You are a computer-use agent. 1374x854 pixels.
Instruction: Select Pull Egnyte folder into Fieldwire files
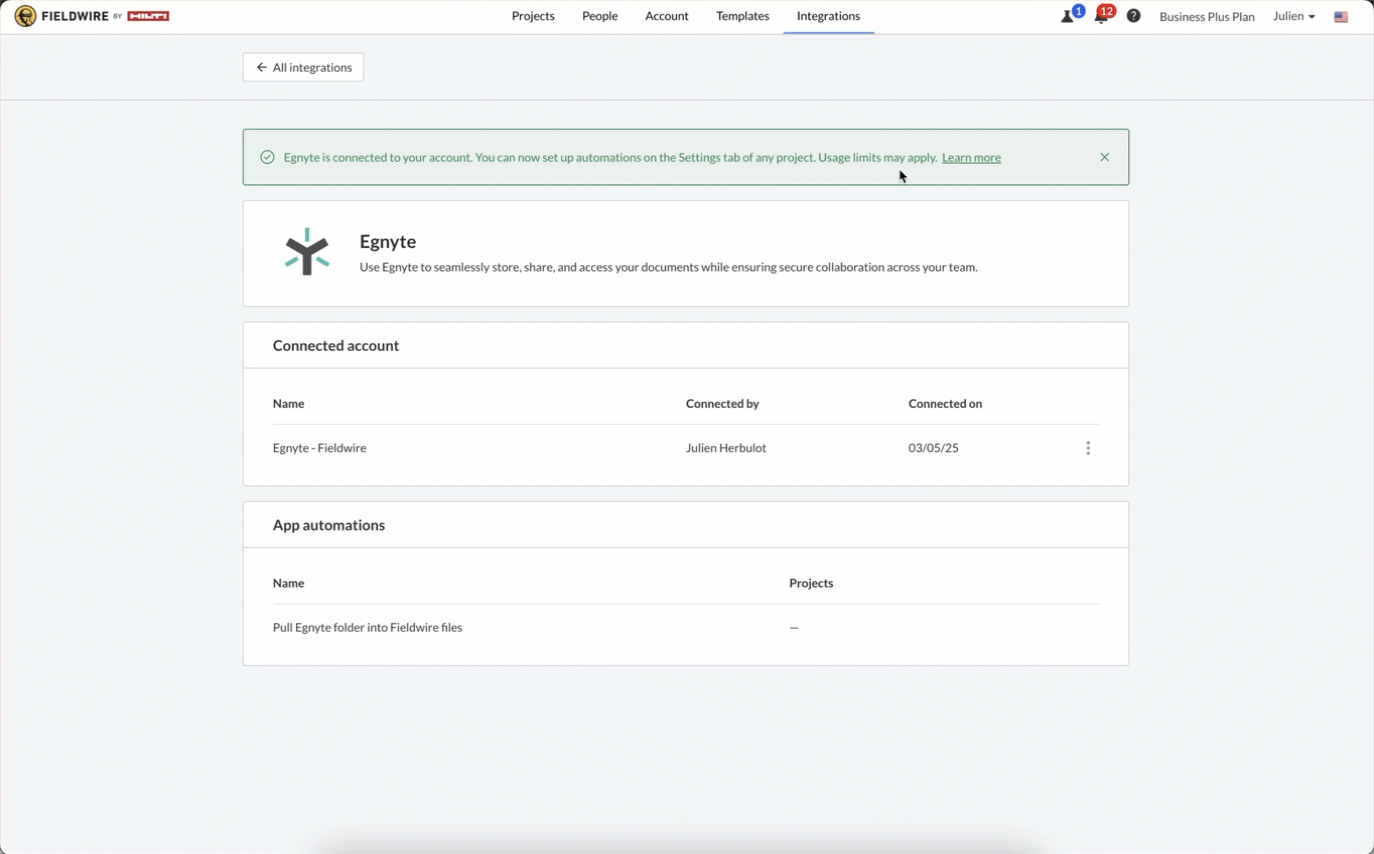367,628
